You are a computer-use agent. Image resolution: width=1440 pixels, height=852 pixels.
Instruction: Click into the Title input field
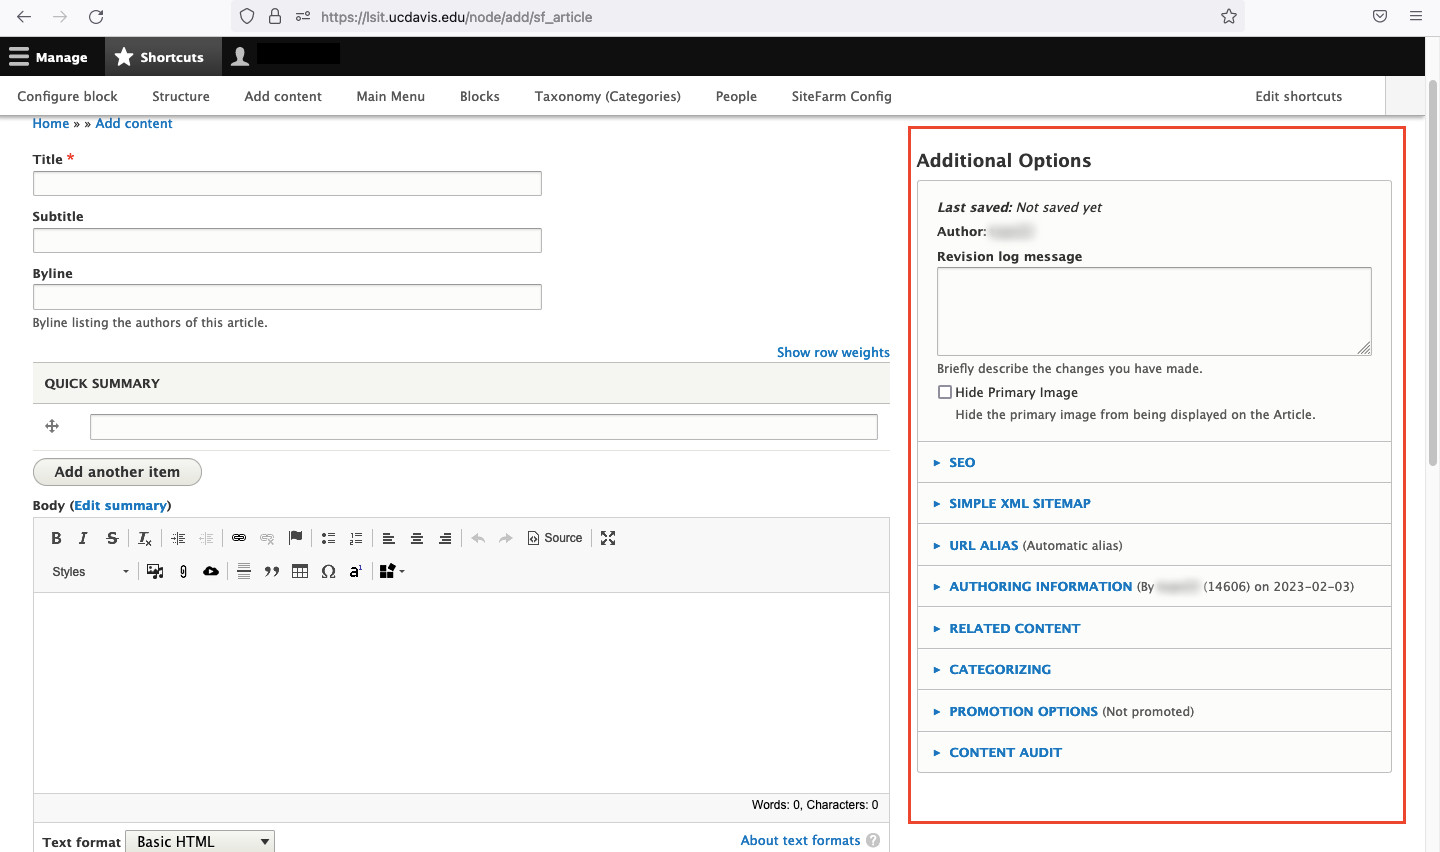287,183
